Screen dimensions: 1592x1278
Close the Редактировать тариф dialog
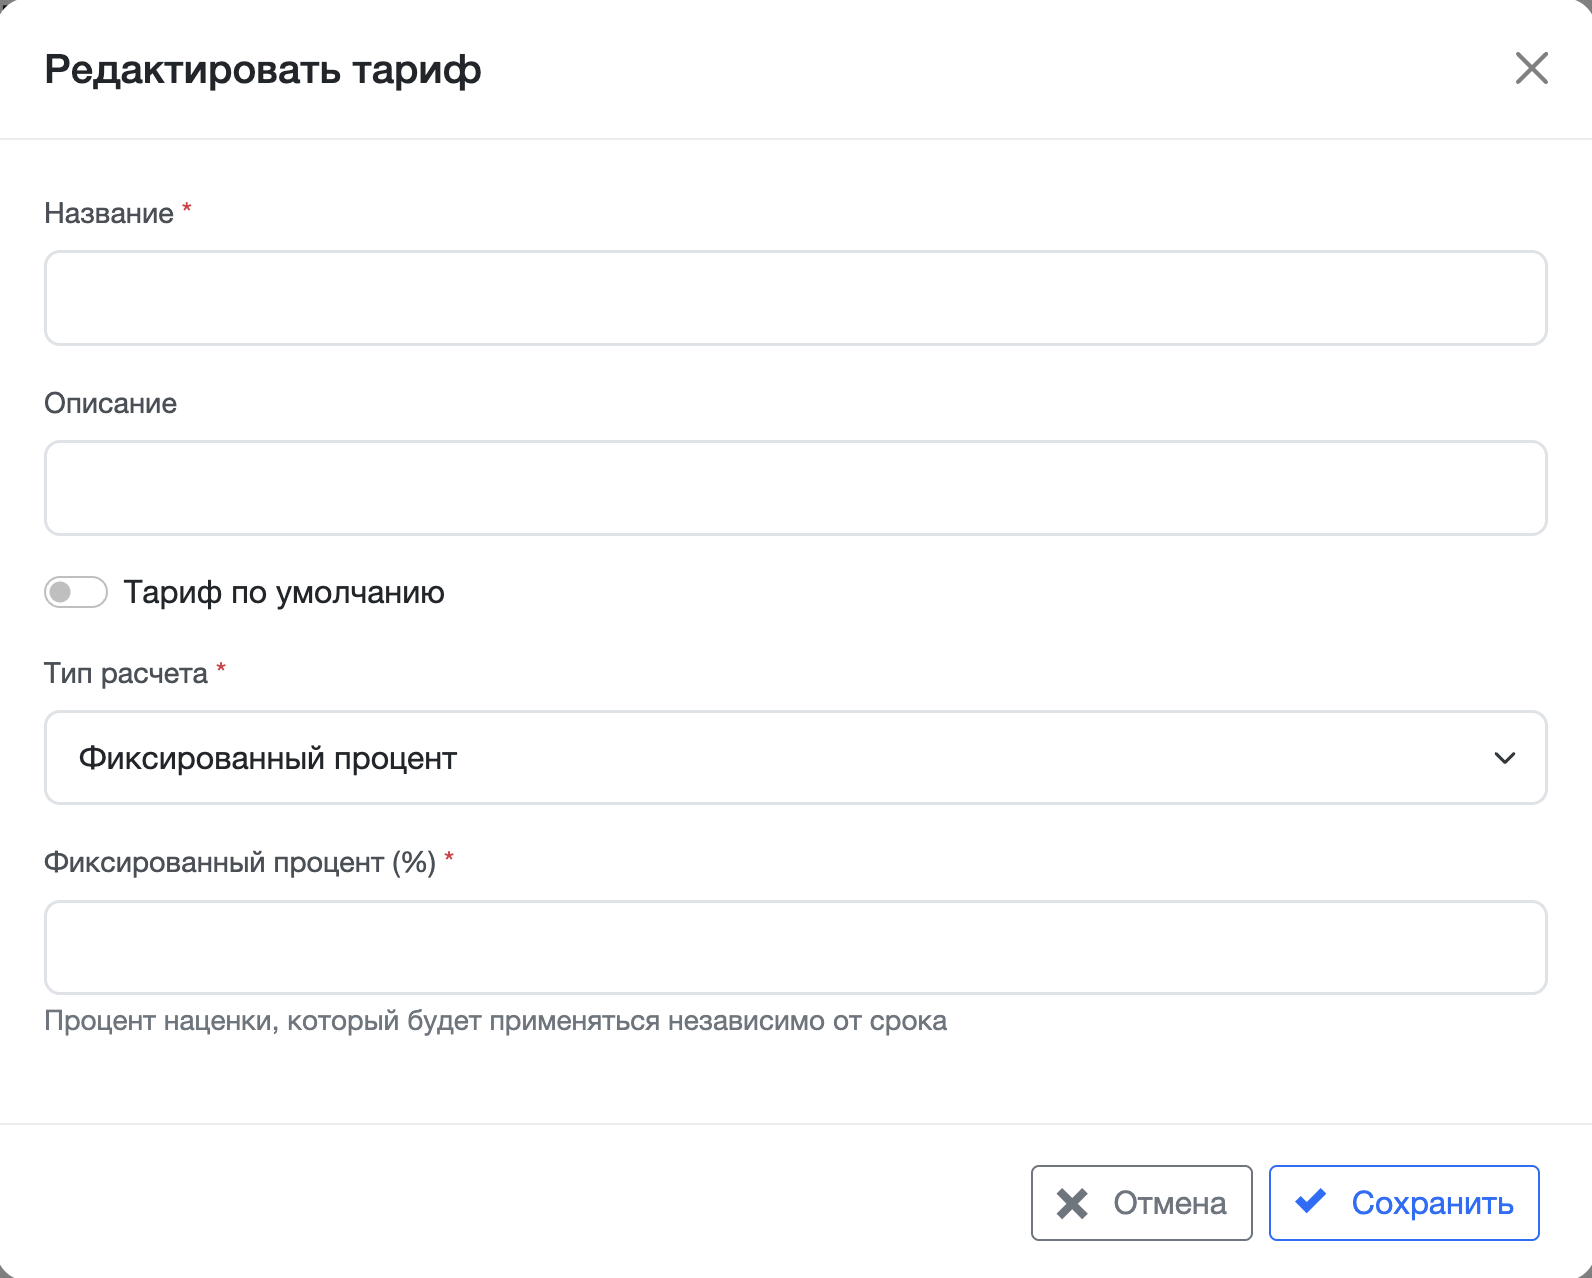[1531, 69]
